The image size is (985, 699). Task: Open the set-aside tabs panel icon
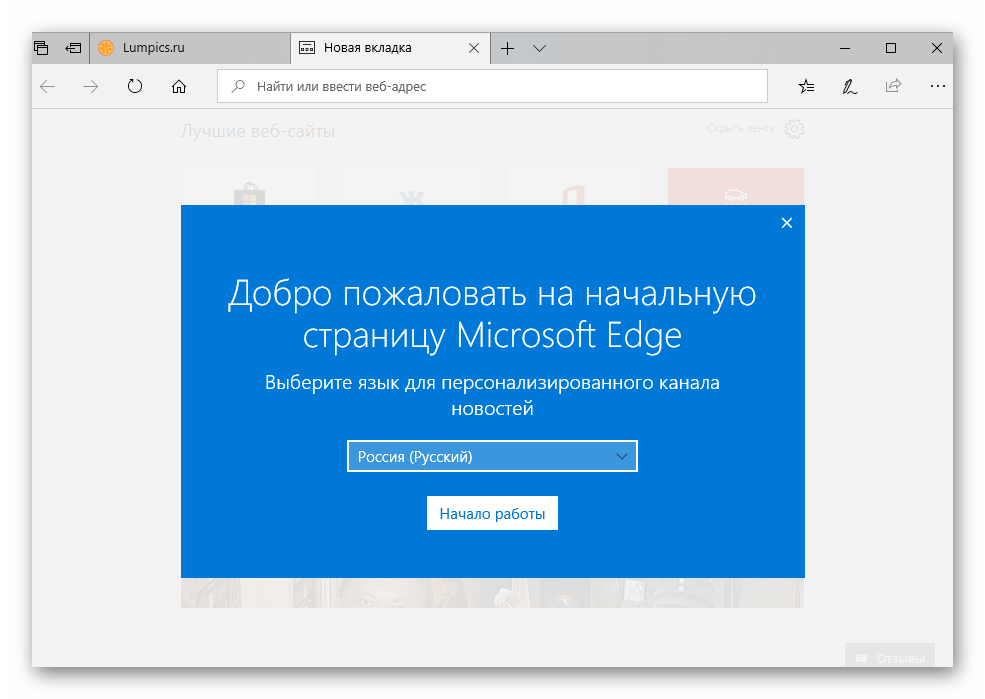41,48
